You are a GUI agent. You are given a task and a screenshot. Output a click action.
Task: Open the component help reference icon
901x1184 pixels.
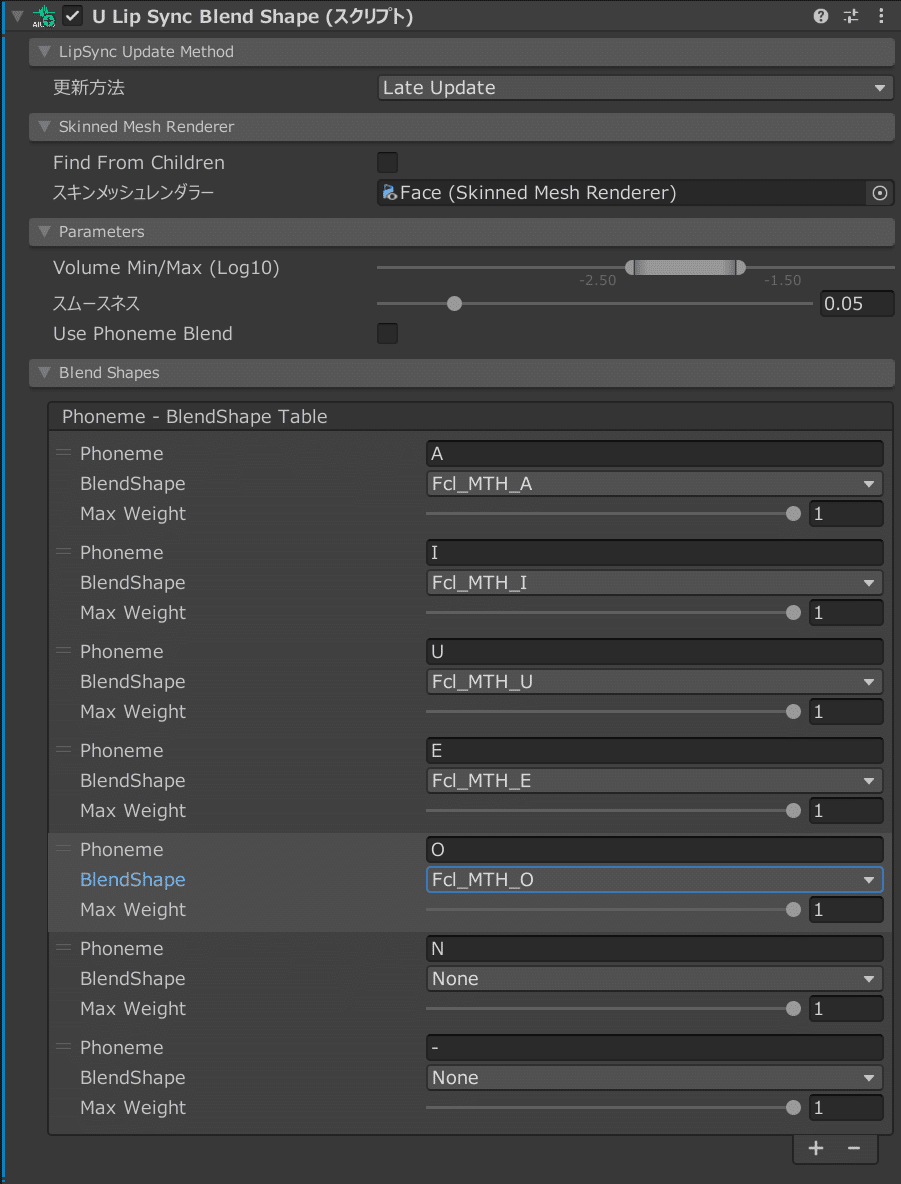(821, 17)
